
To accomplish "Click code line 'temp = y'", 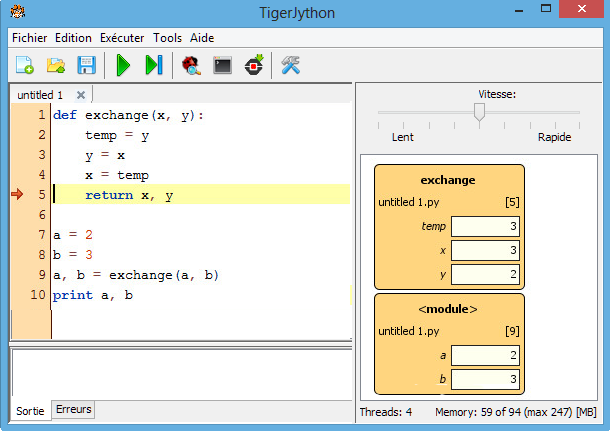I will click(x=117, y=135).
